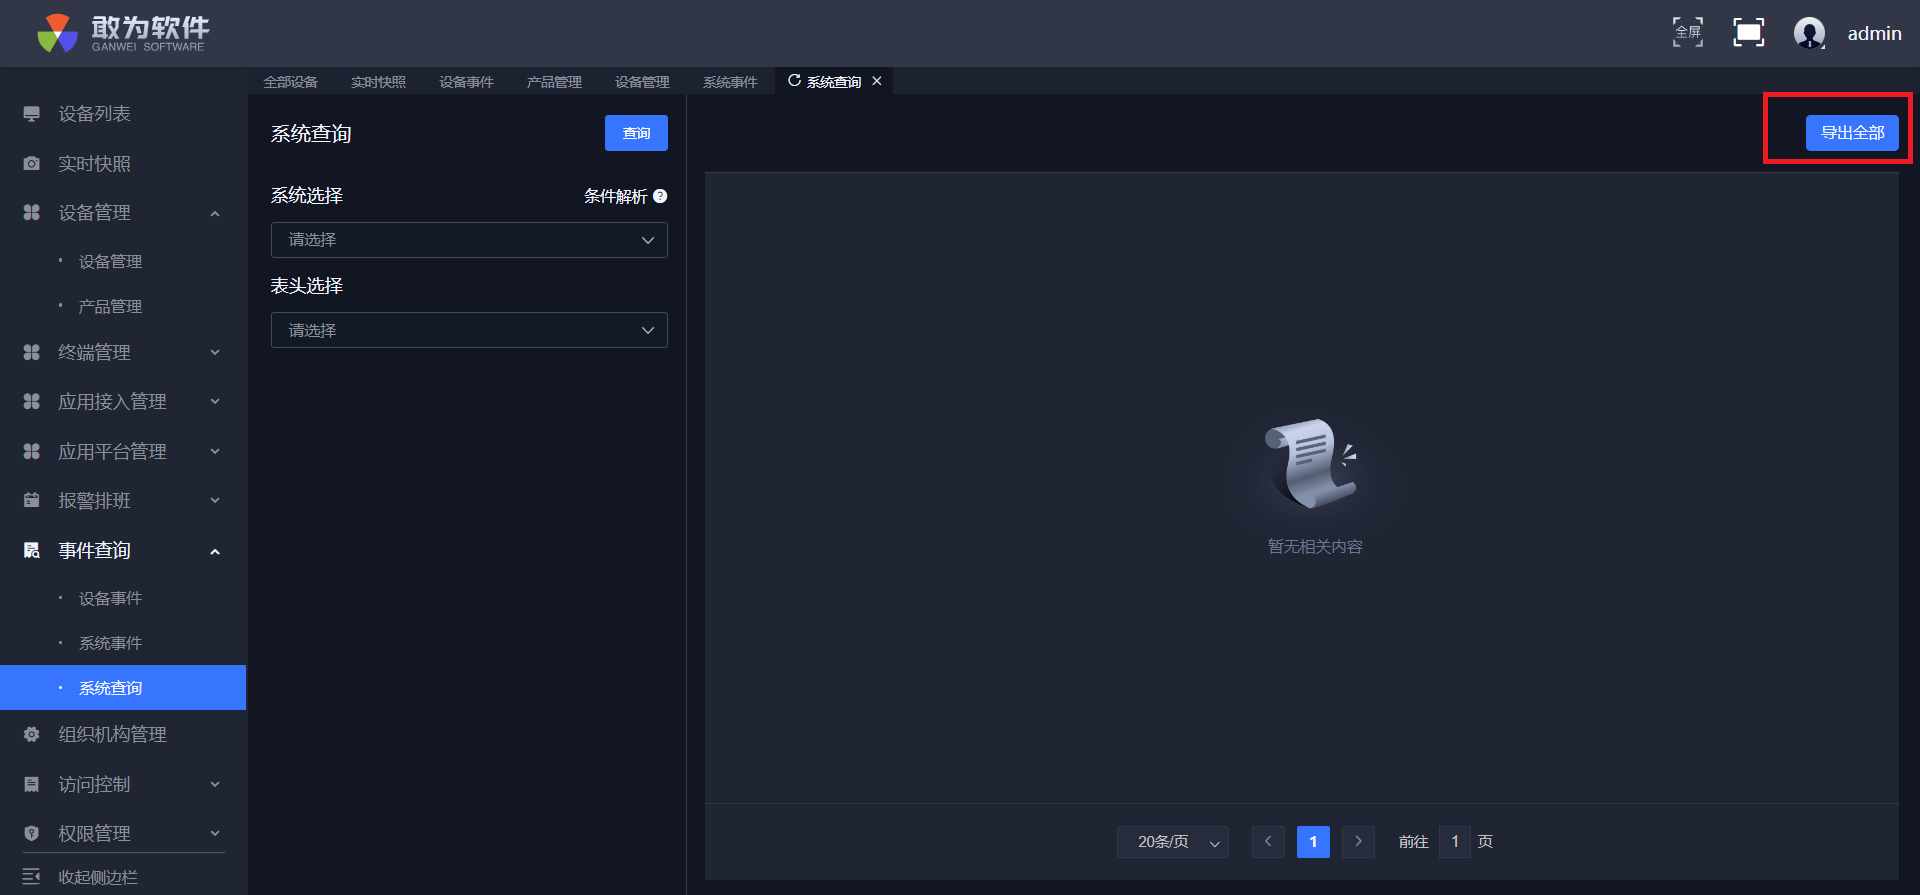The image size is (1920, 895).
Task: Click the 应用平台管理 grid icon
Action: (32, 451)
